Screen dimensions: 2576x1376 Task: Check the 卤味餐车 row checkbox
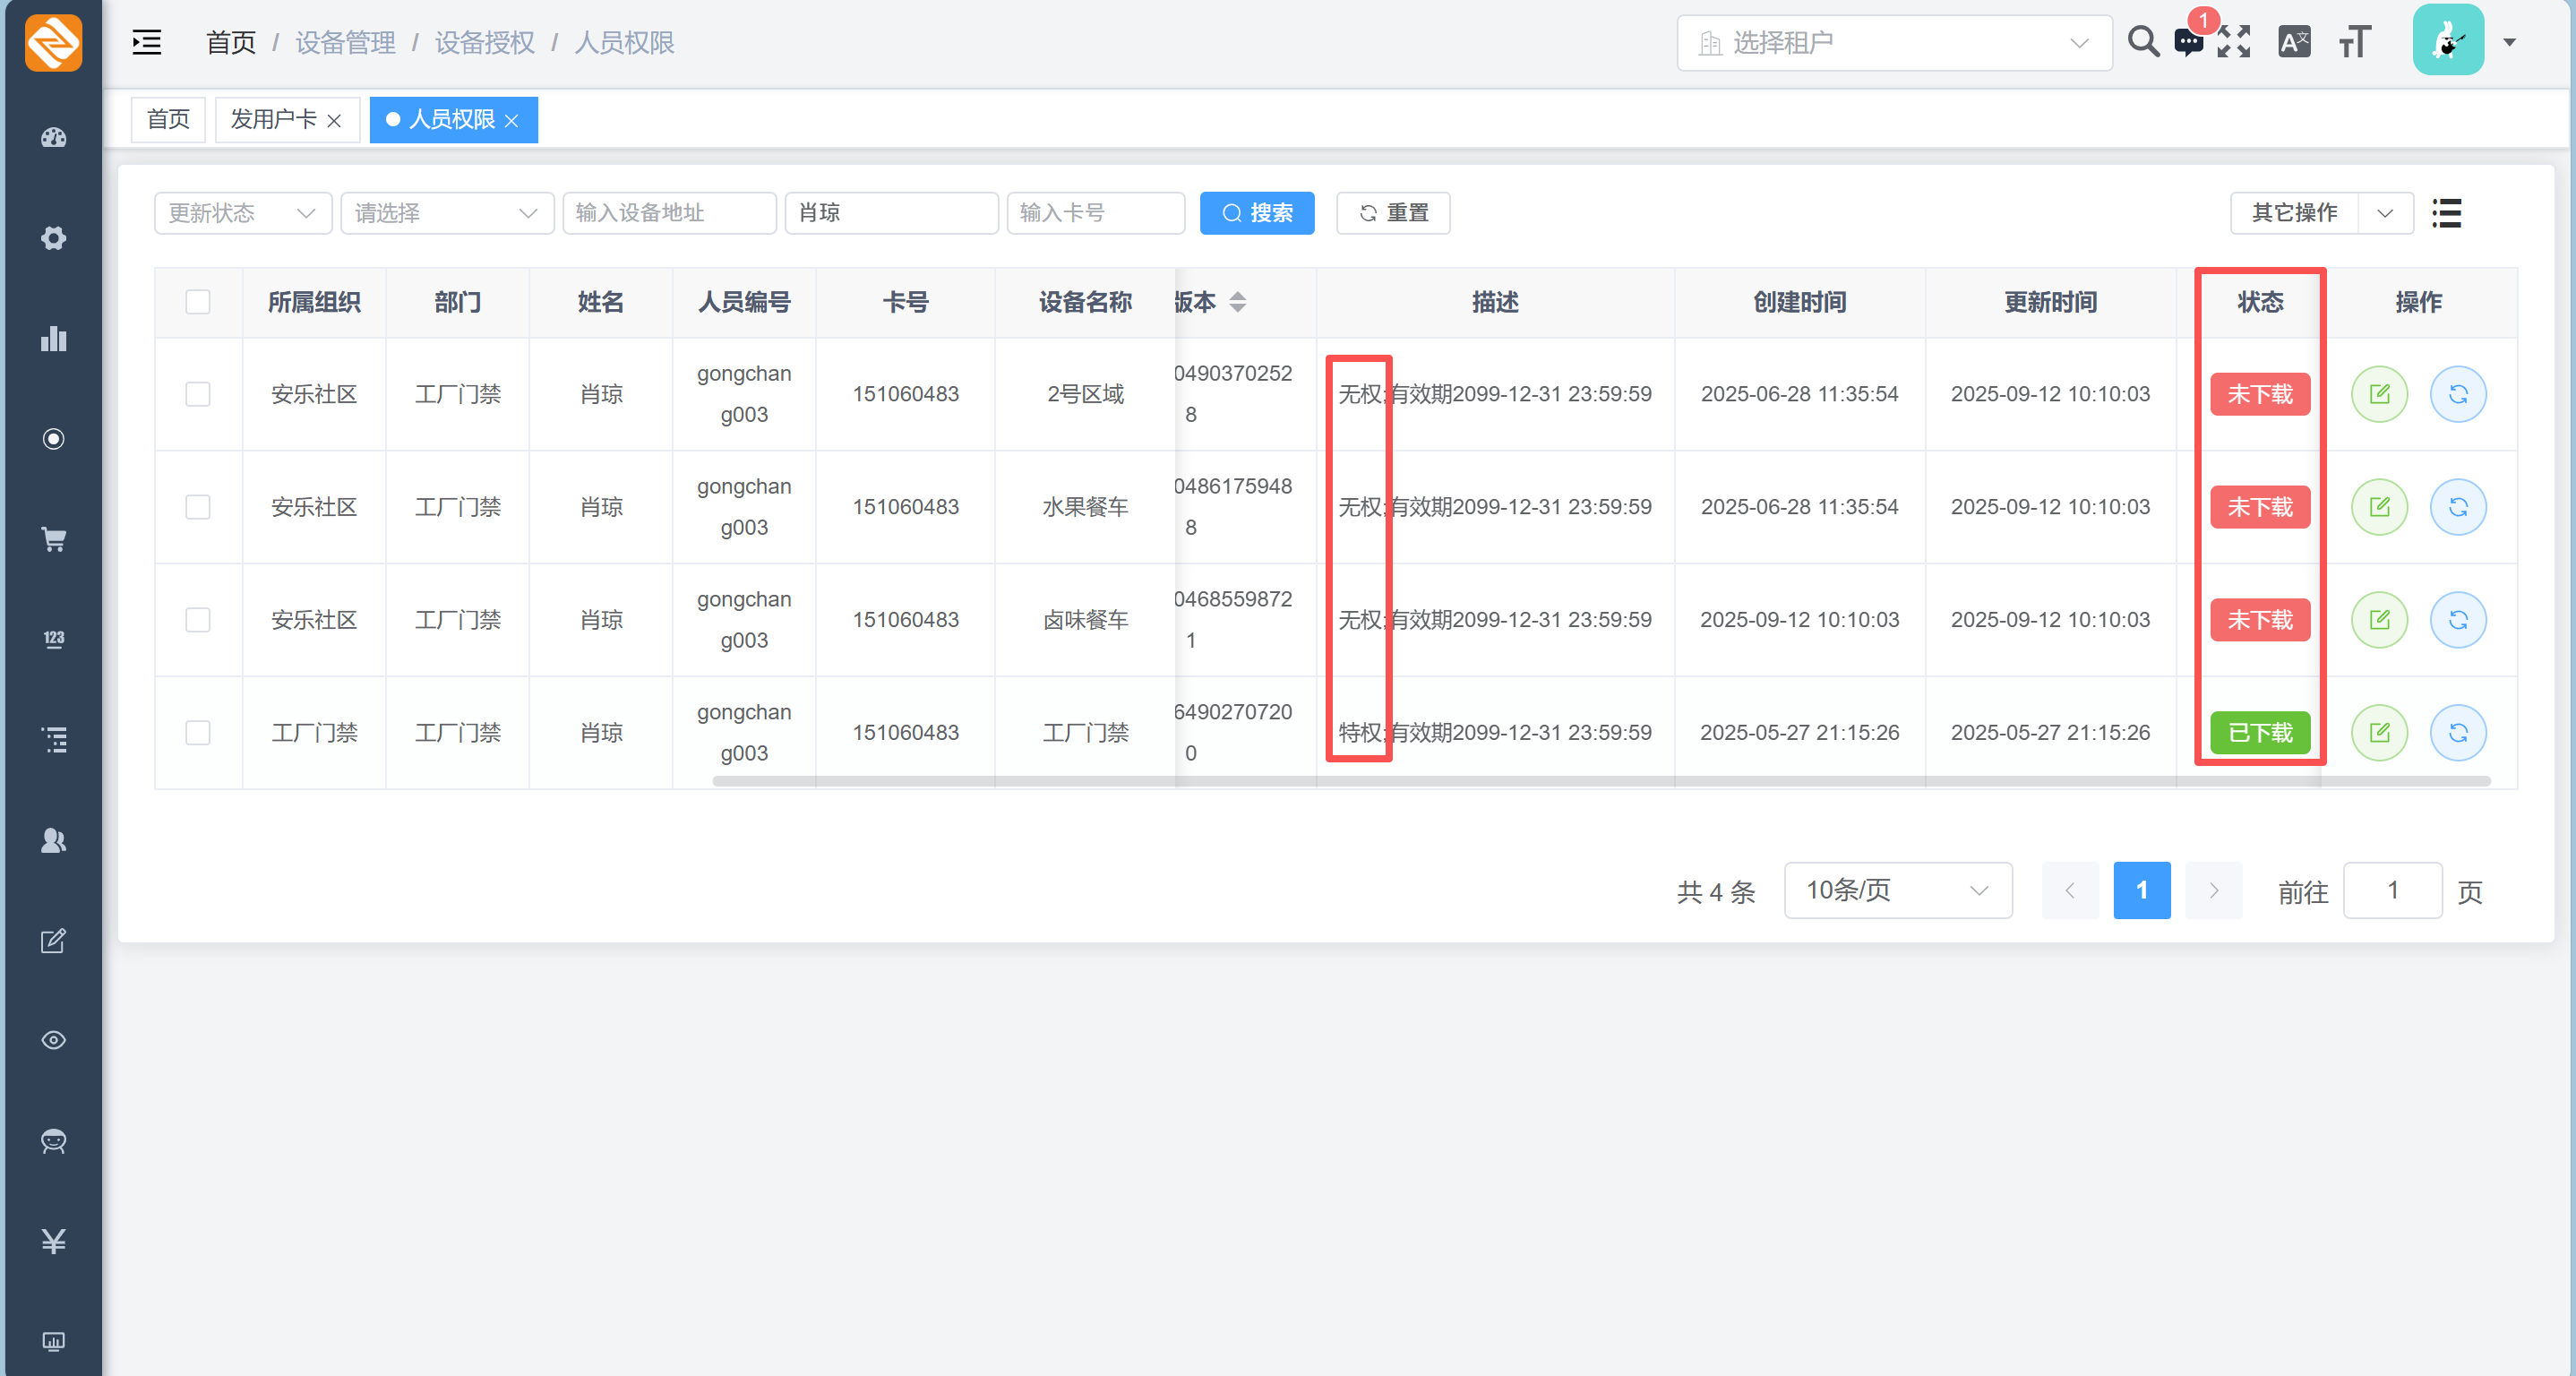click(198, 620)
